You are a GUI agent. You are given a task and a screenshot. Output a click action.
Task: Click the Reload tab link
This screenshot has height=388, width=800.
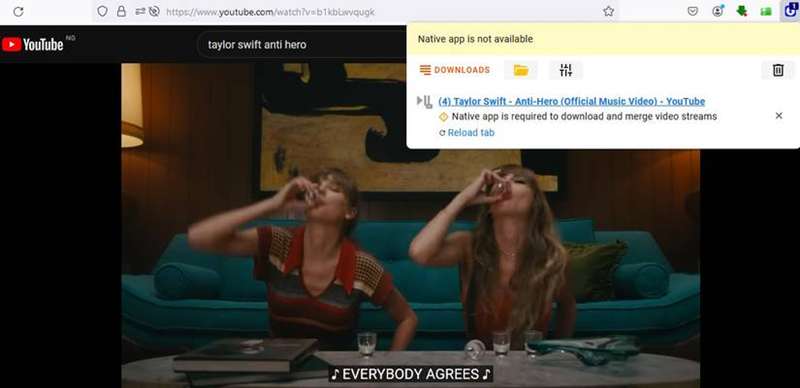click(x=471, y=133)
